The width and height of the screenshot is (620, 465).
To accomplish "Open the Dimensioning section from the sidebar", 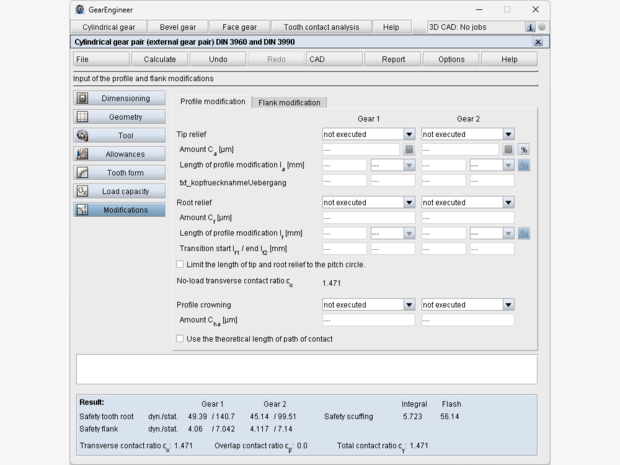I will 119,98.
